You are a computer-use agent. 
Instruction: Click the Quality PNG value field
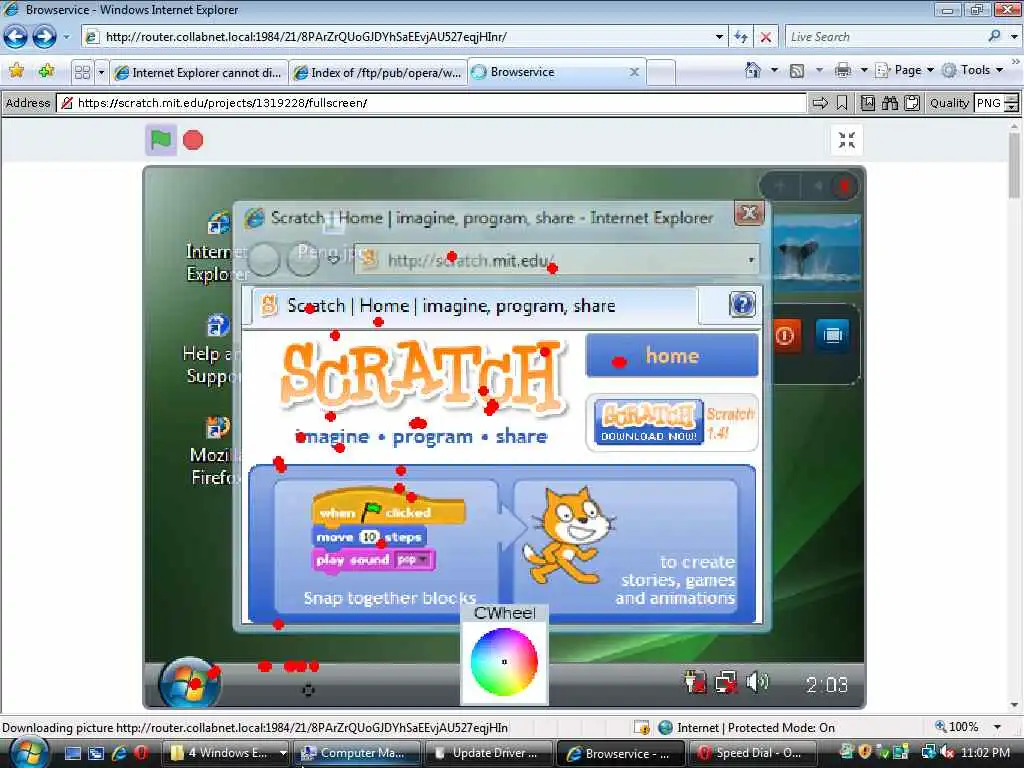[x=989, y=103]
